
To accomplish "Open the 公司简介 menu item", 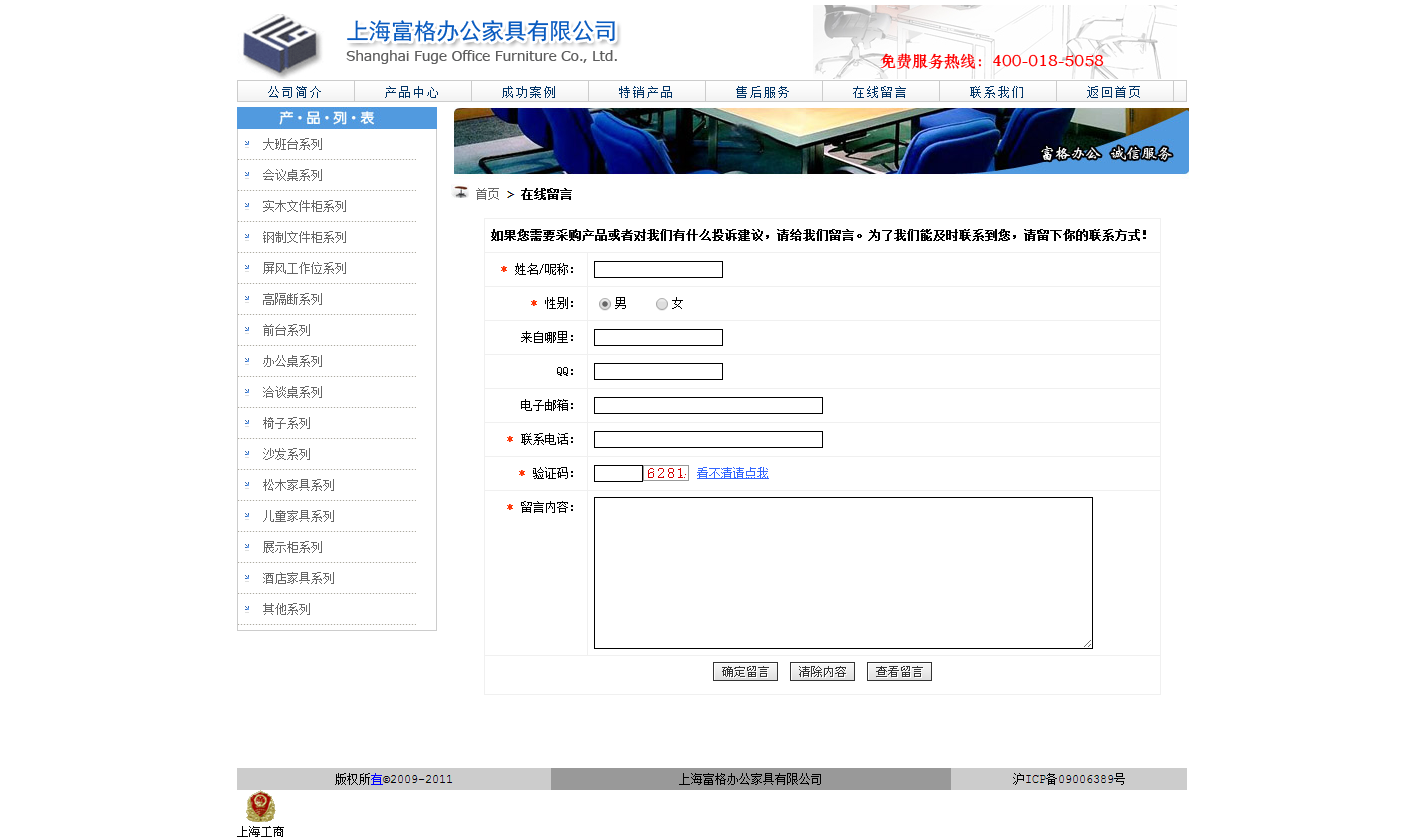I will click(295, 92).
